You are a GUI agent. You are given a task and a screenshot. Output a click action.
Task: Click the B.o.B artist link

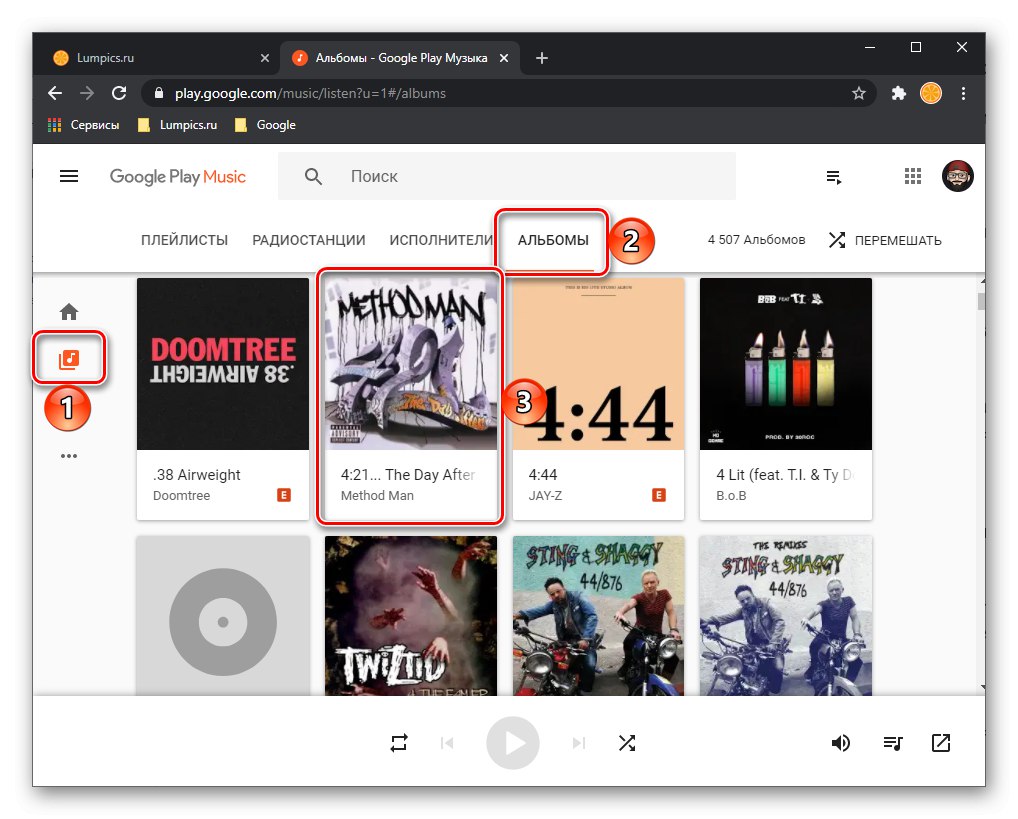coord(732,496)
